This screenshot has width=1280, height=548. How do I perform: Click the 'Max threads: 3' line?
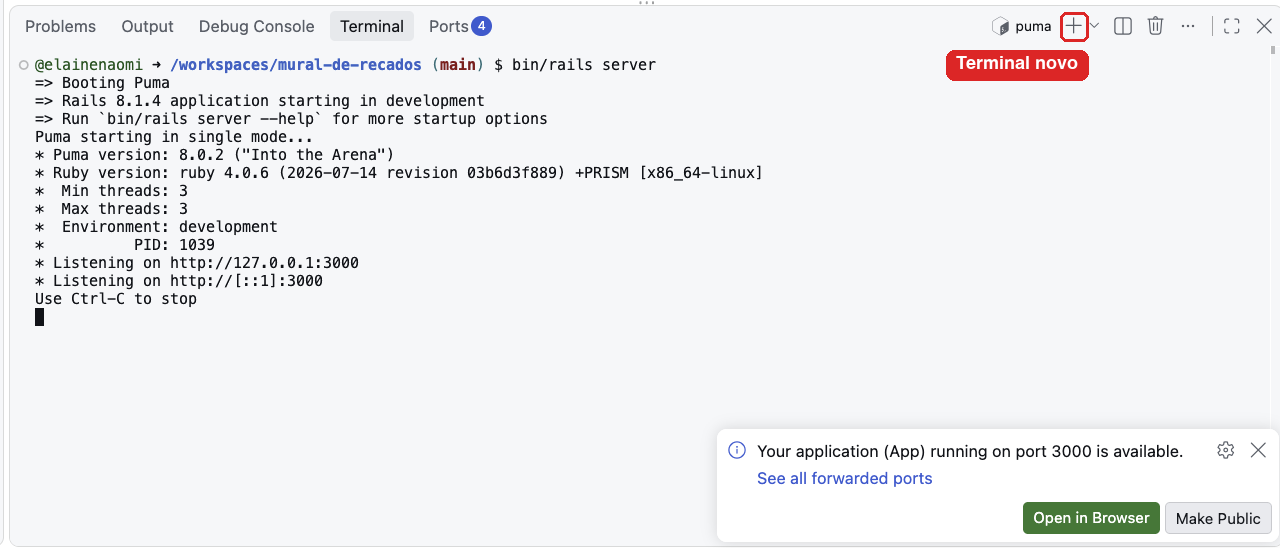[111, 209]
